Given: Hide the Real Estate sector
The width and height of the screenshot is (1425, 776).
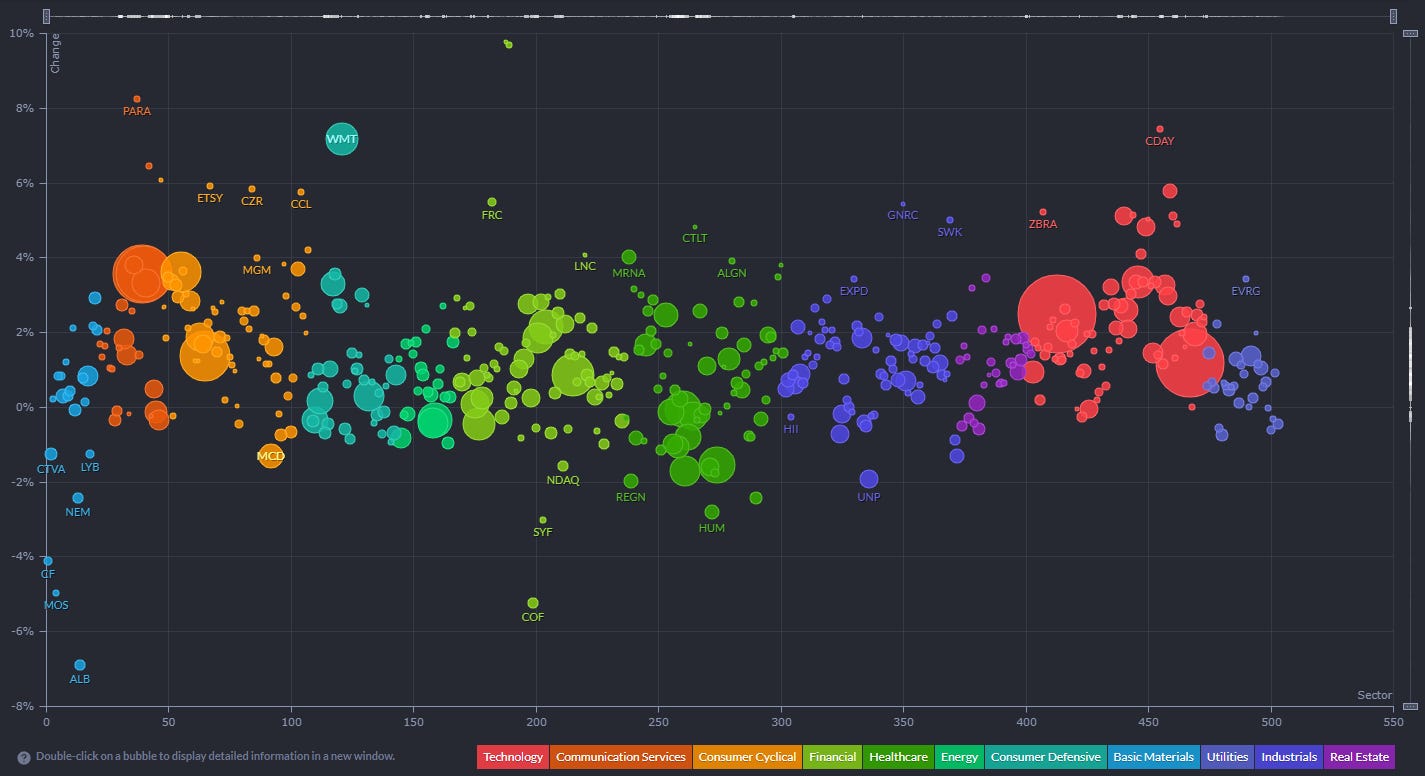Looking at the screenshot, I should pyautogui.click(x=1357, y=757).
